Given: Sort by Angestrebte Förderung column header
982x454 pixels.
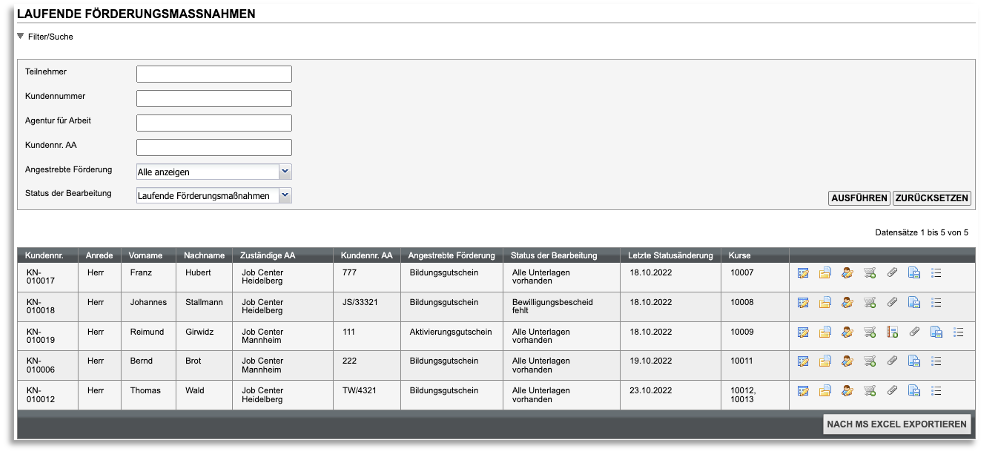Looking at the screenshot, I should (452, 255).
